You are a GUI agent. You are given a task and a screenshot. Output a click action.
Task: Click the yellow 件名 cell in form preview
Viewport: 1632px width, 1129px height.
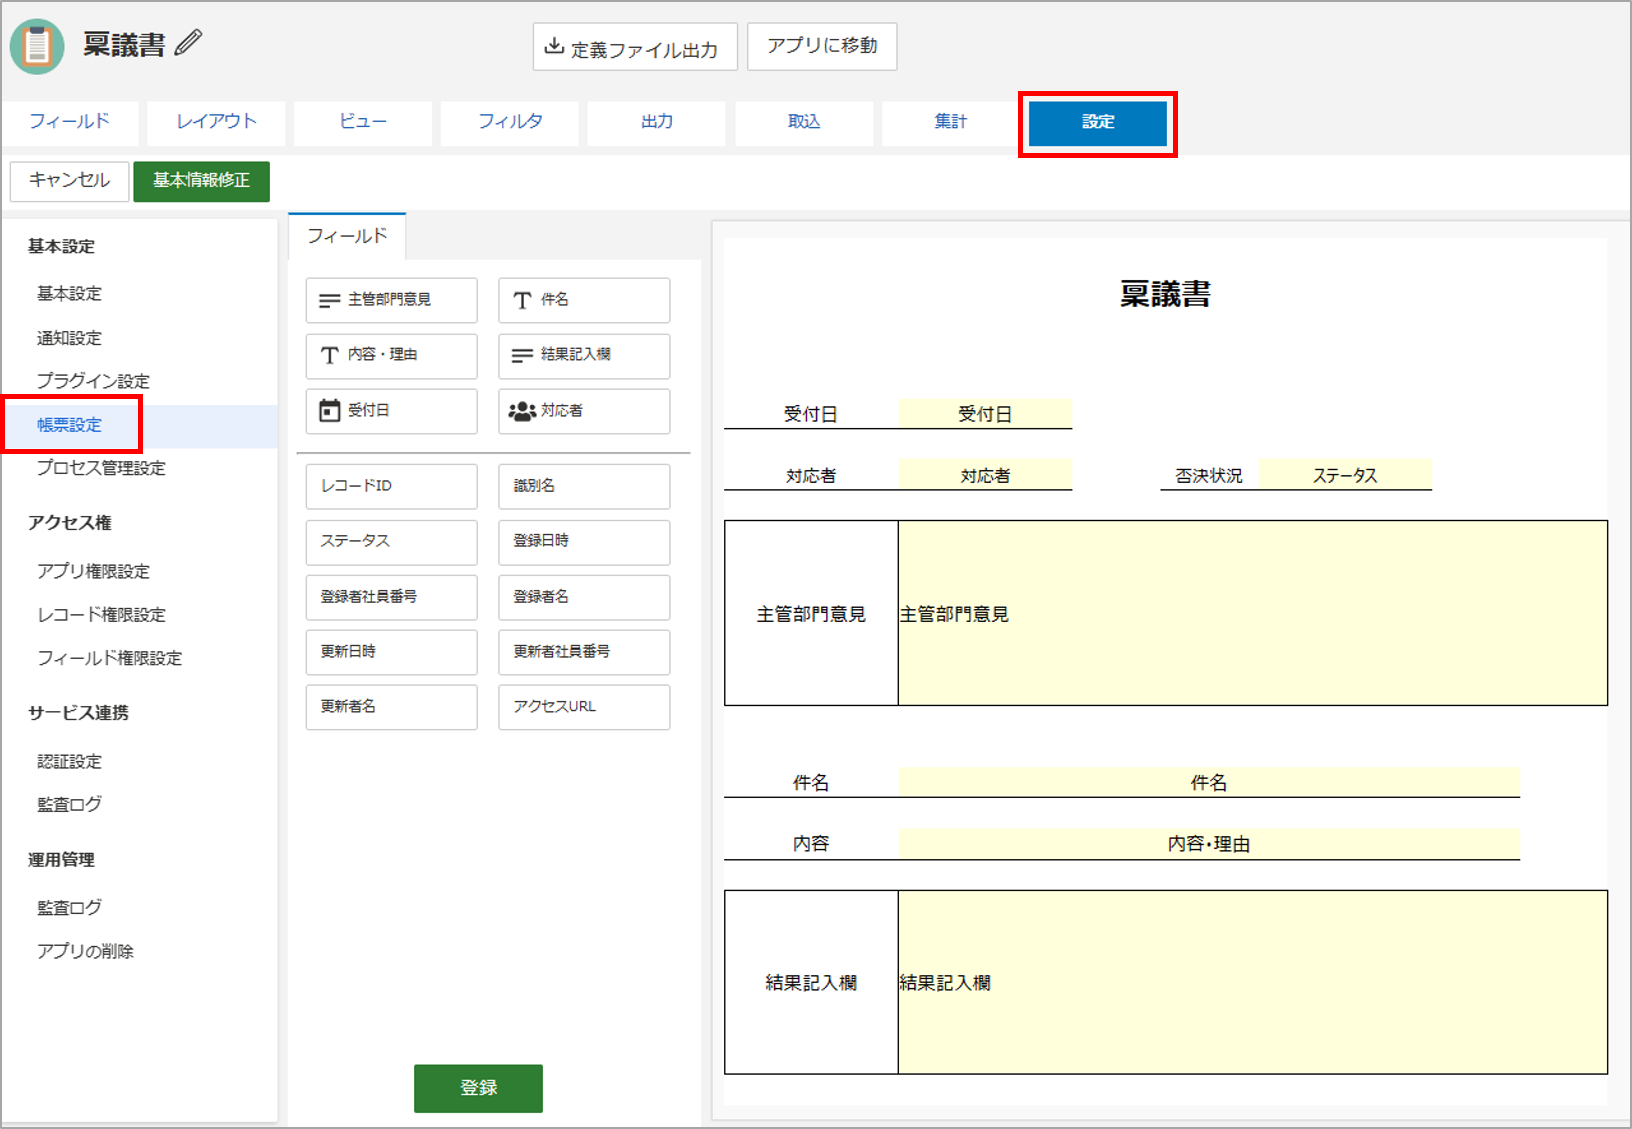pyautogui.click(x=1209, y=782)
